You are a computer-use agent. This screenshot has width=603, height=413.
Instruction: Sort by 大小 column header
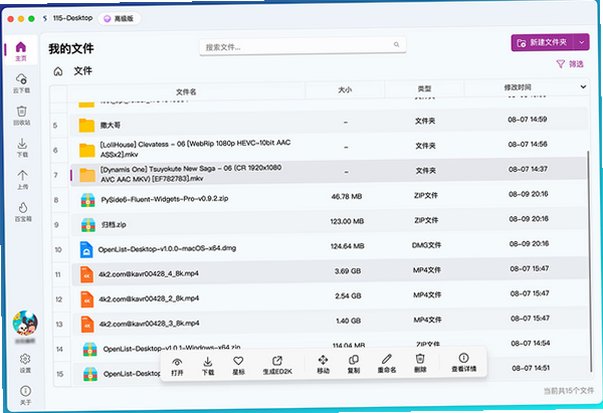tap(345, 90)
